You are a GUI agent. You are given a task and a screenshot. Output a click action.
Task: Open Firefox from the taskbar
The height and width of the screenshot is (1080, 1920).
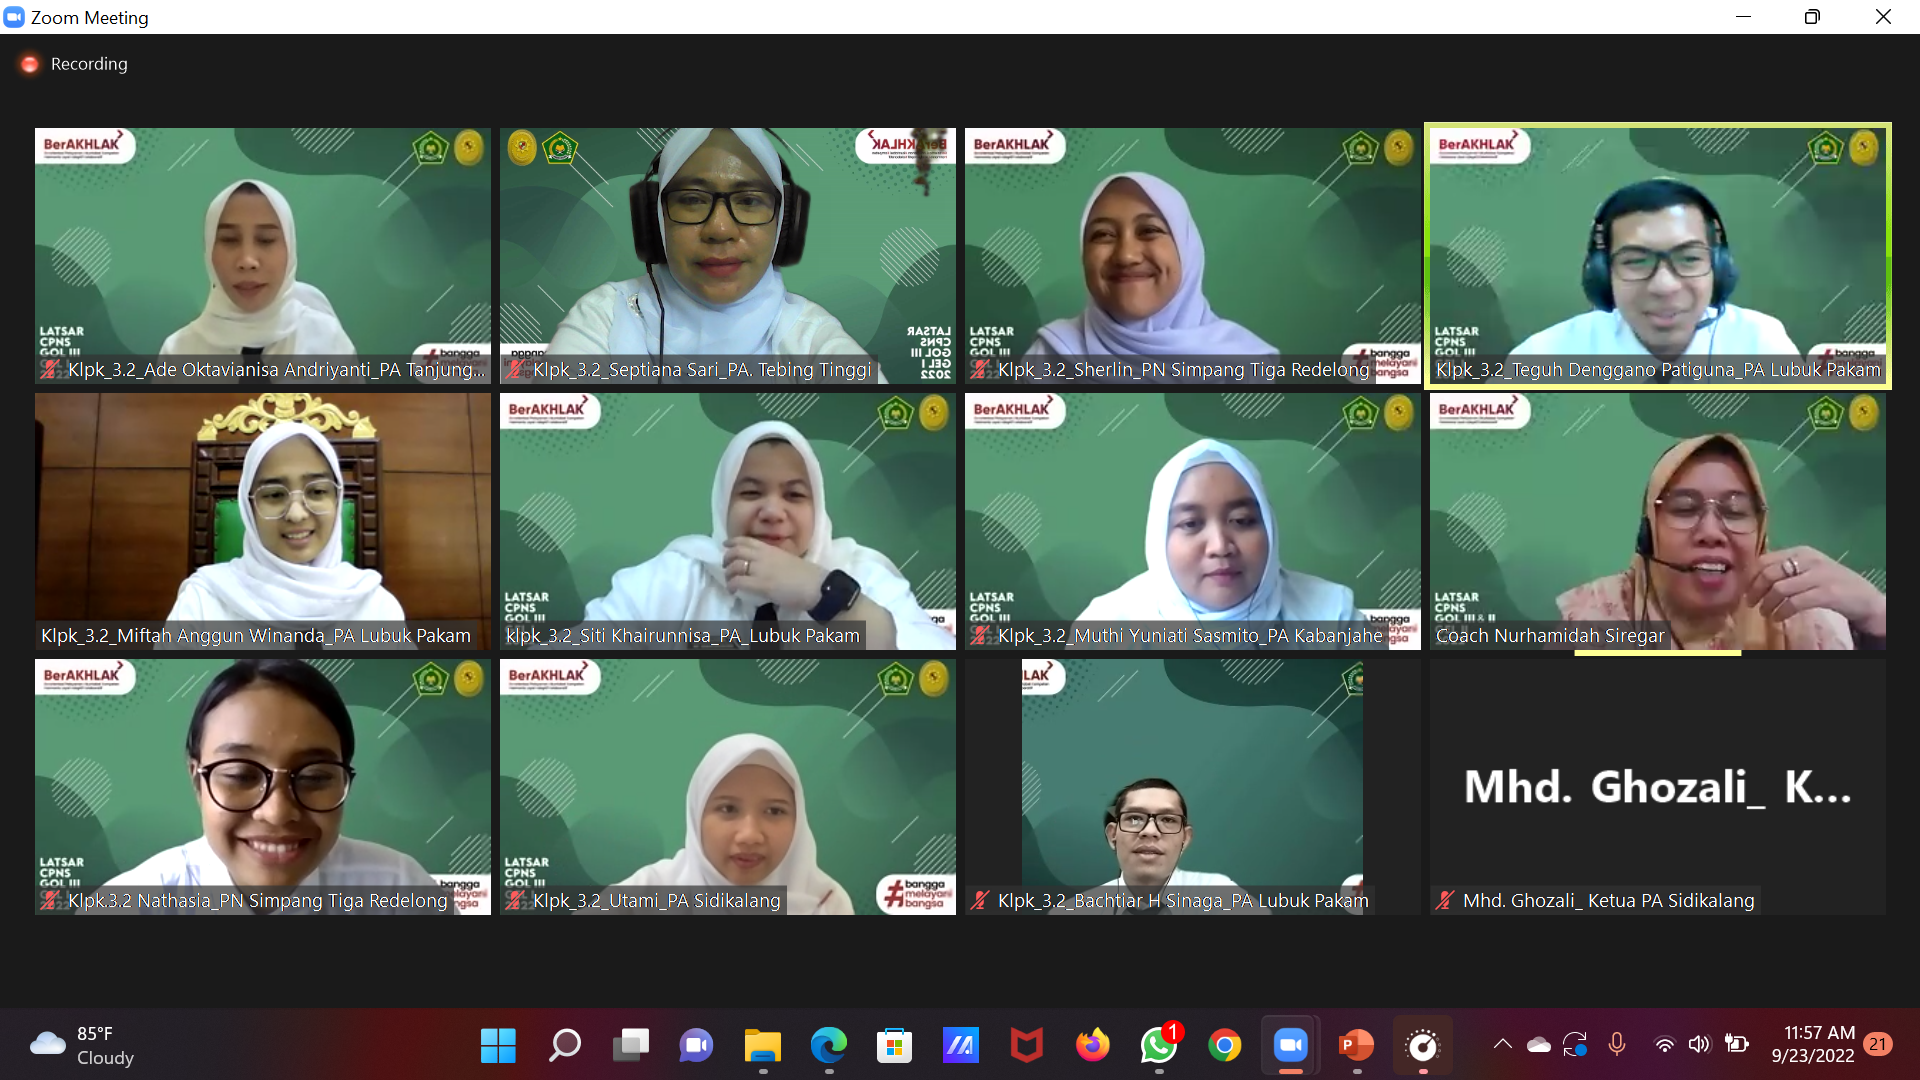[1092, 1046]
